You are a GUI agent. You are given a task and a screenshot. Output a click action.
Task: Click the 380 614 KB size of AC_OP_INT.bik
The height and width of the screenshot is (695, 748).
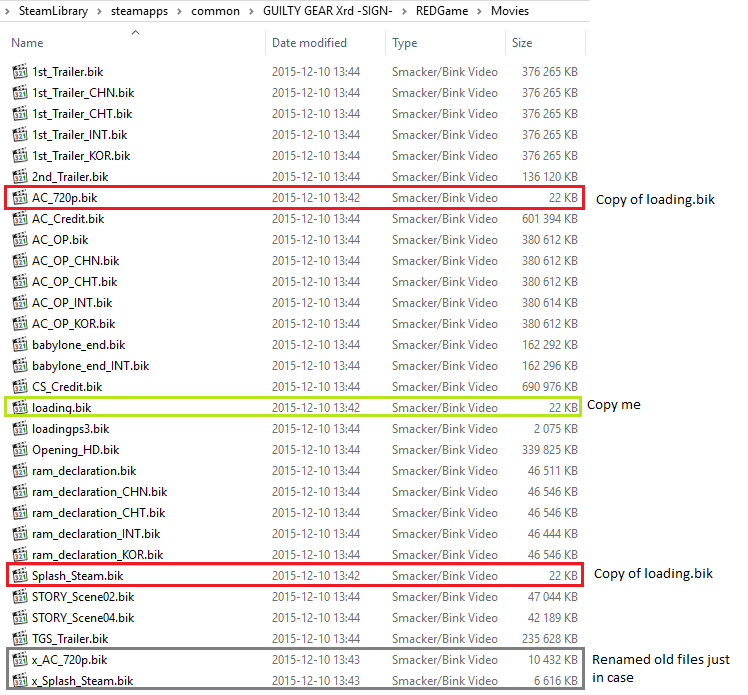550,303
